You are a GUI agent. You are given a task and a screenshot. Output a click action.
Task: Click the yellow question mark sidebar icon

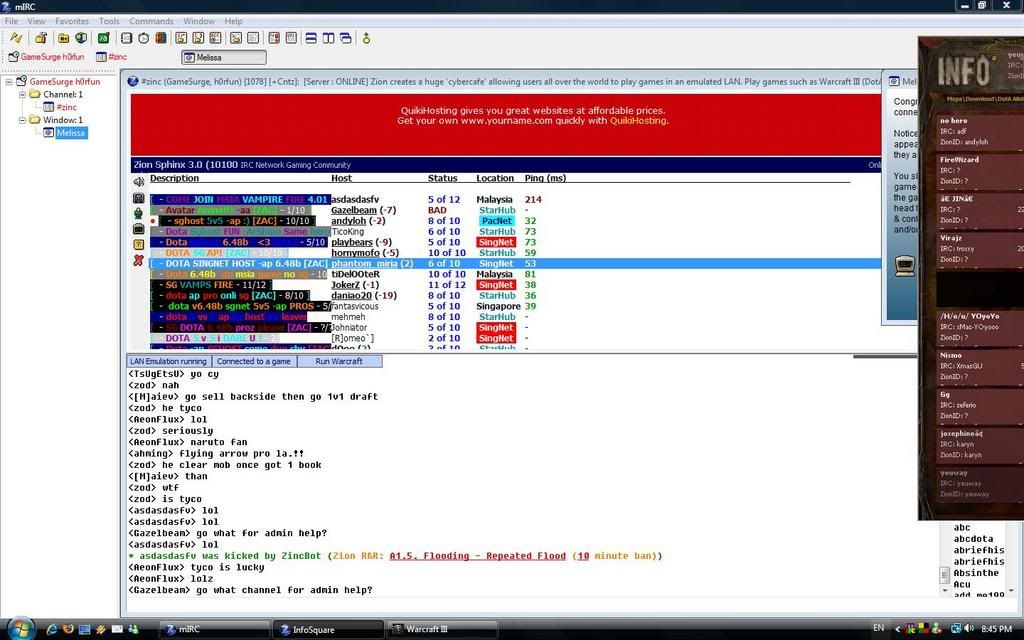click(138, 244)
